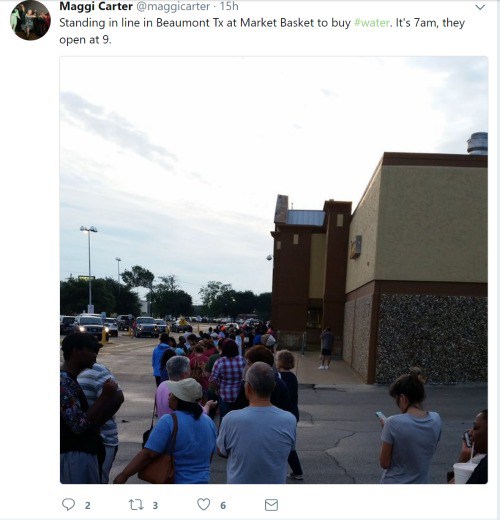Image resolution: width=500 pixels, height=520 pixels.
Task: Send tweet via direct message envelope icon
Action: pyautogui.click(x=271, y=505)
